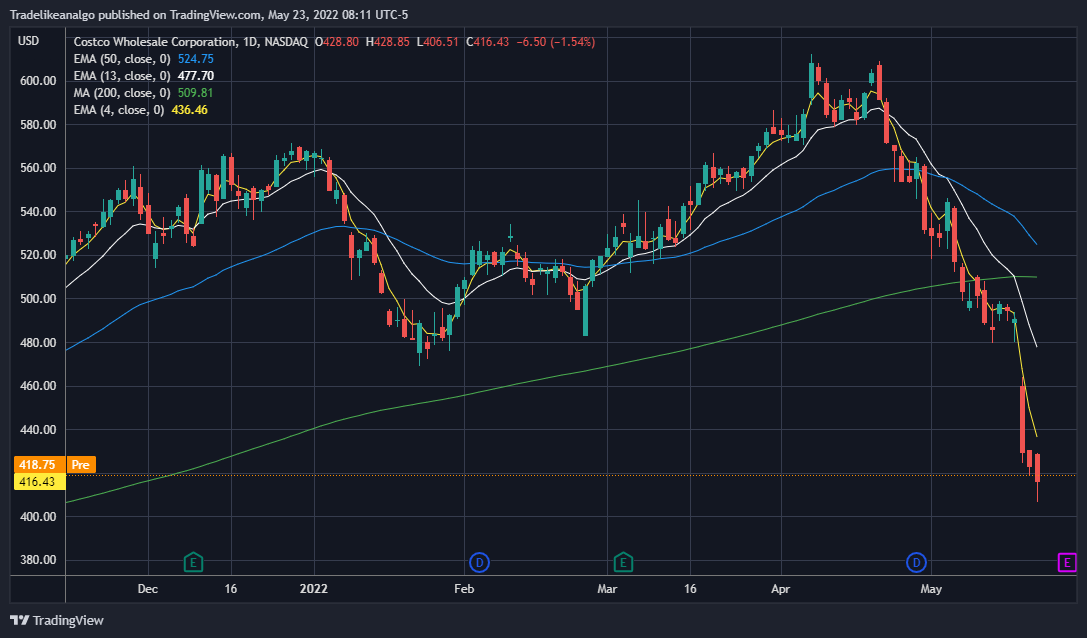Open the blue dividend marker near Feb
Viewport: 1087px width, 638px height.
pos(479,562)
